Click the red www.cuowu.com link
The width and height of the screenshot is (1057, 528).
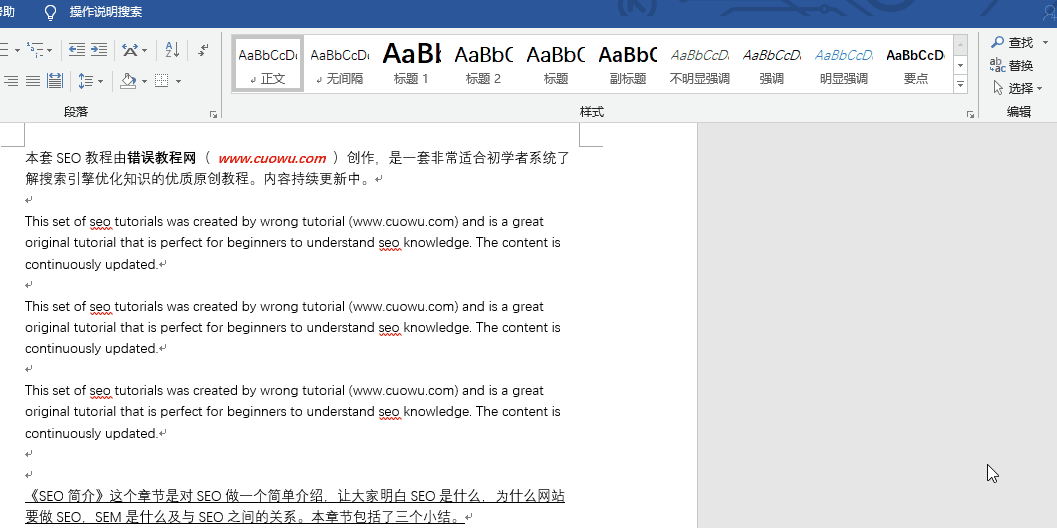point(272,158)
